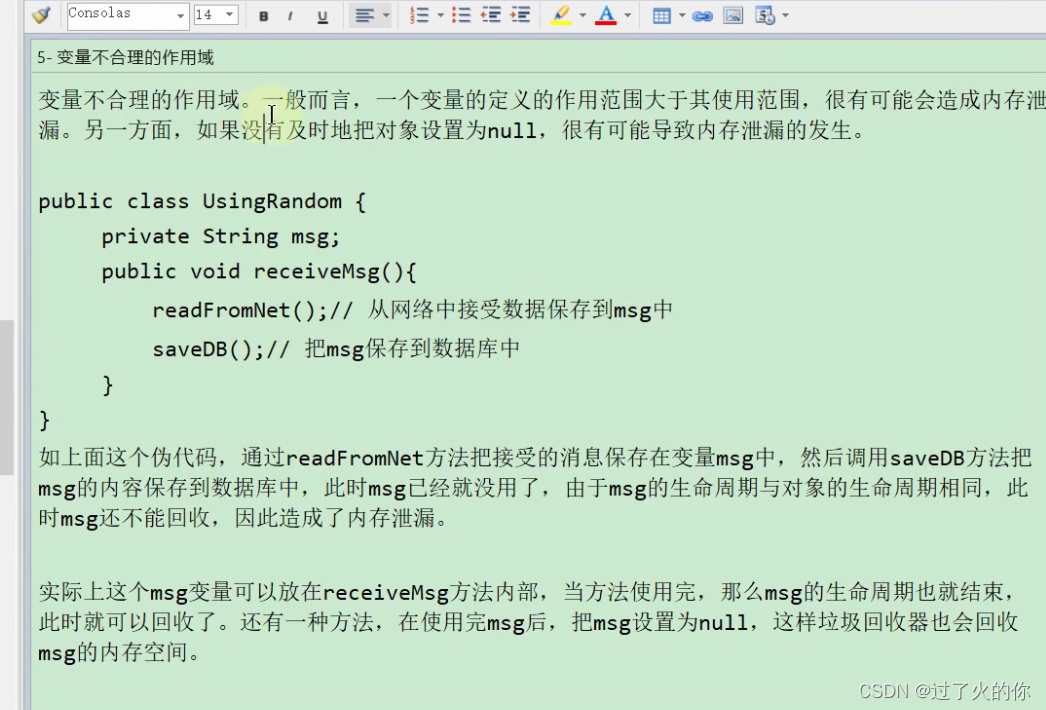Click the bullet list icon
Screen dimensions: 1046x710
[461, 15]
